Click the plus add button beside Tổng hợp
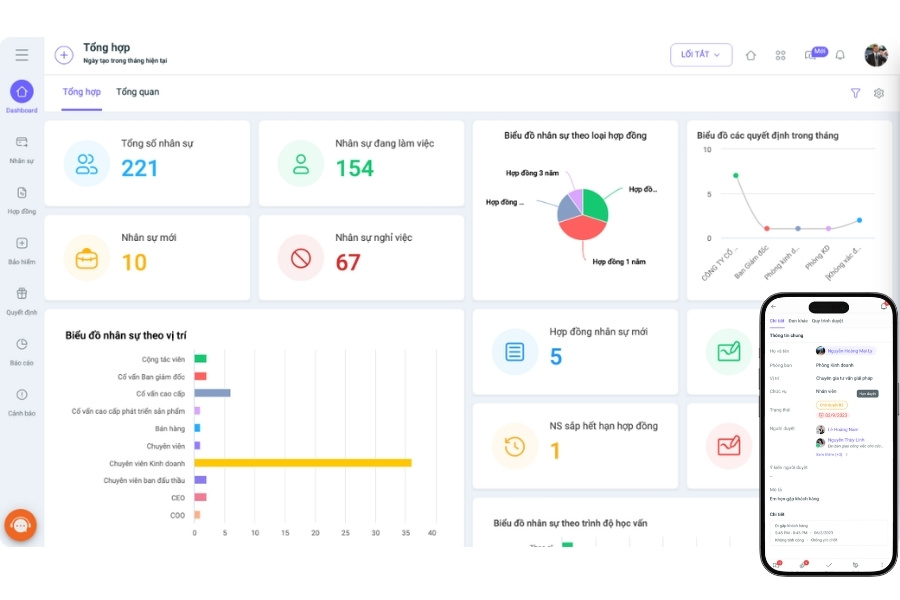 [64, 55]
